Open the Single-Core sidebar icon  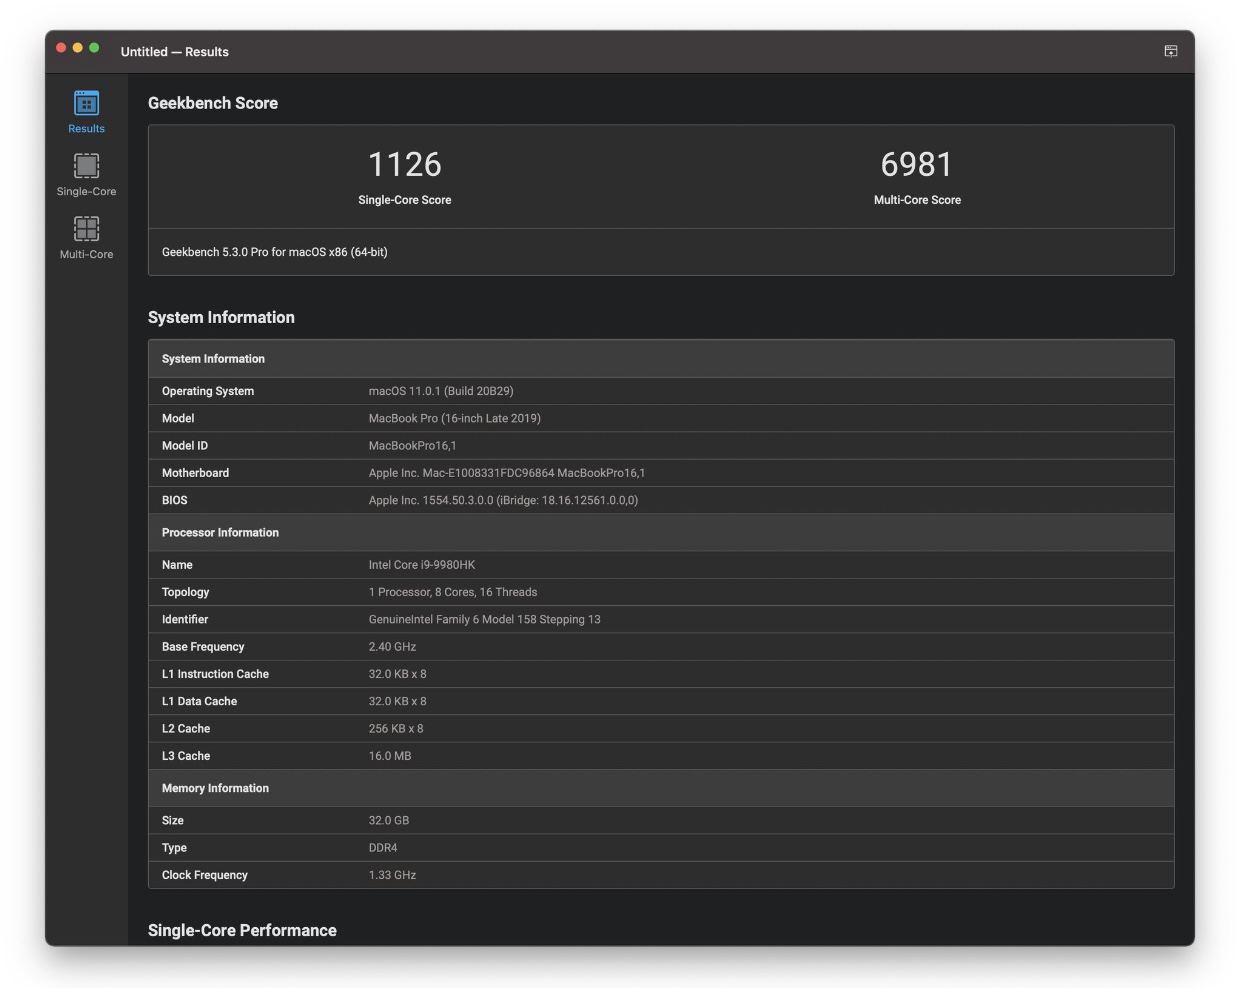(86, 175)
